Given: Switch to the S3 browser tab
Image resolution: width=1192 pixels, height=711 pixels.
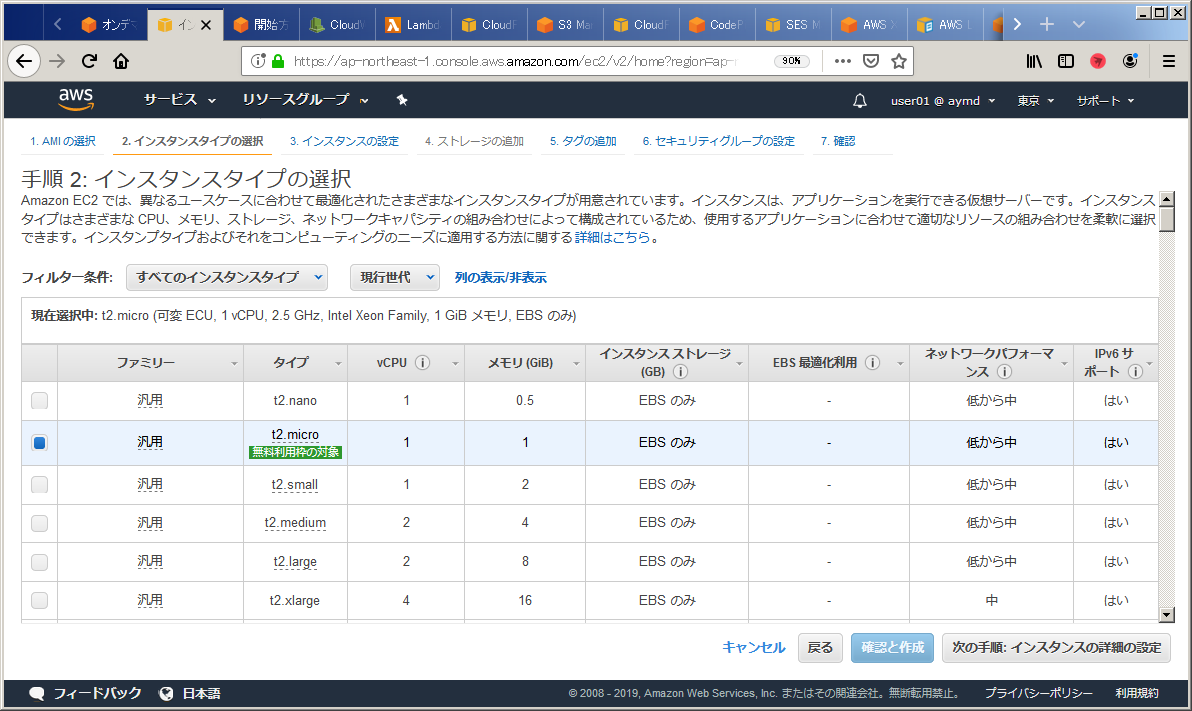Looking at the screenshot, I should pos(565,25).
